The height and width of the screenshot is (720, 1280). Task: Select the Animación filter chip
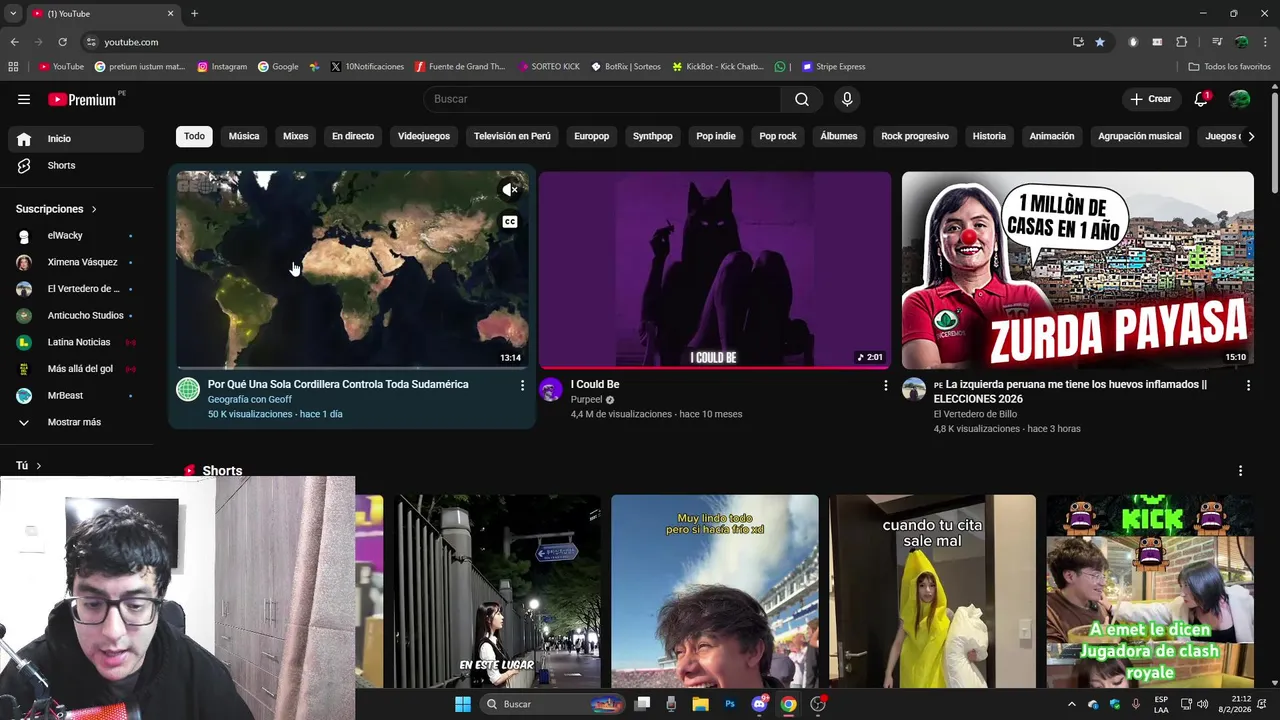tap(1052, 136)
